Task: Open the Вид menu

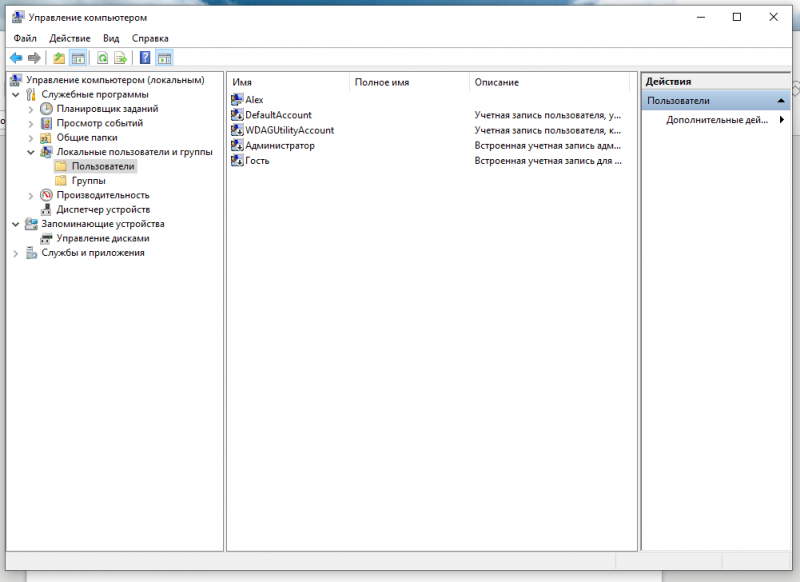Action: tap(111, 38)
